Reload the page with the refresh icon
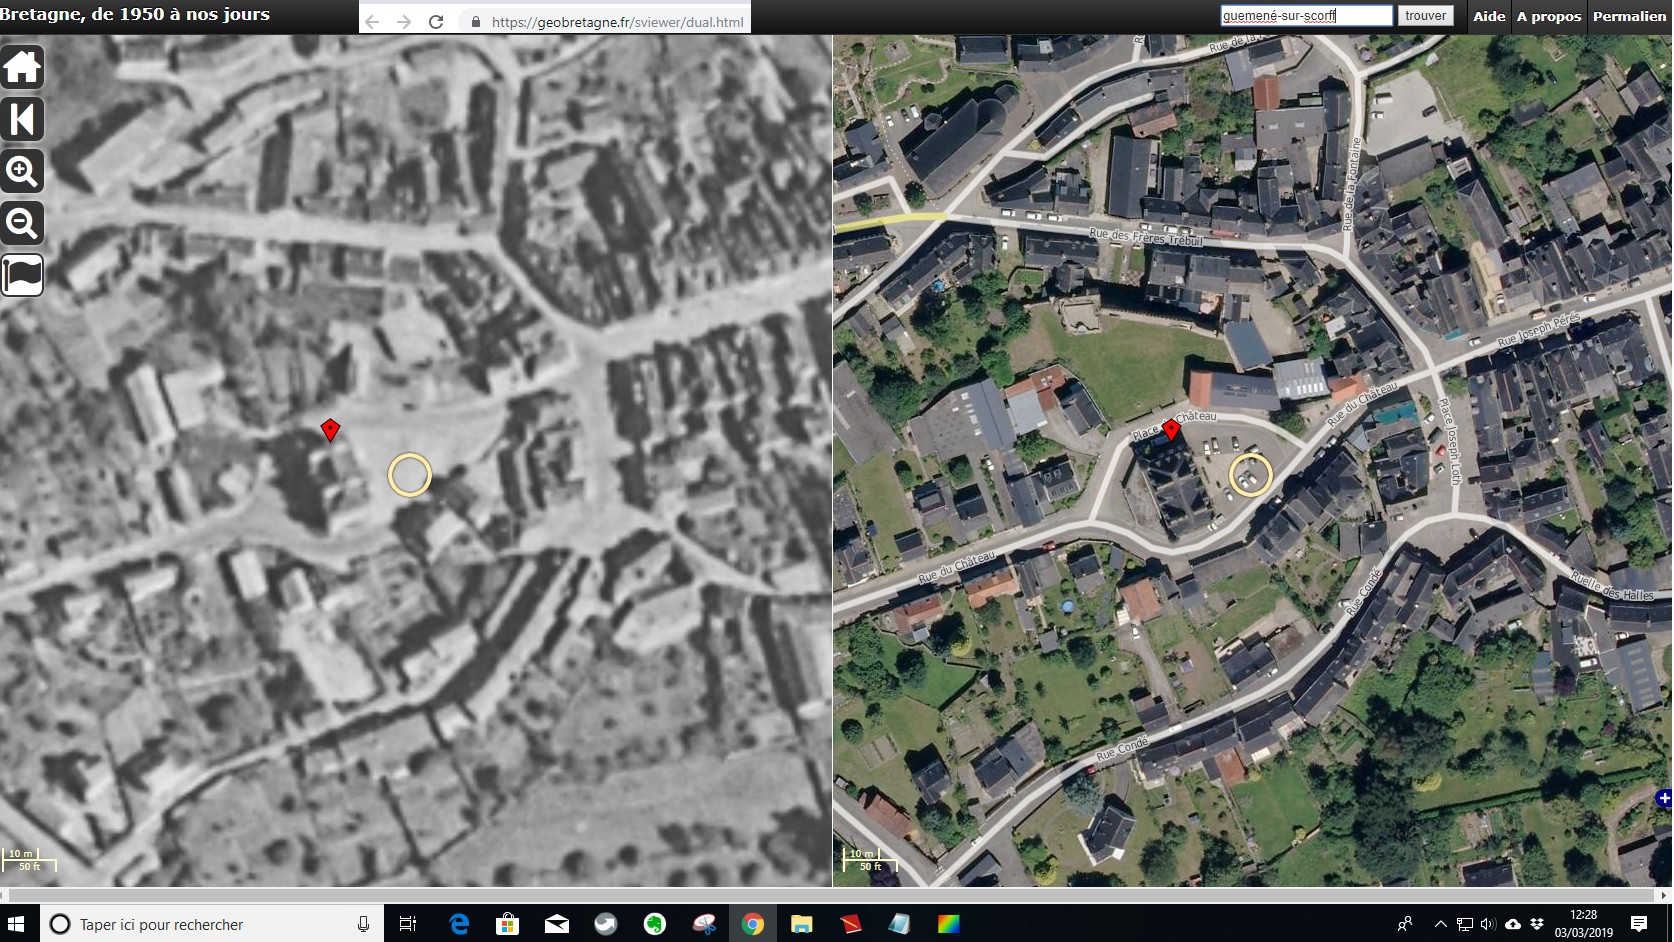 click(x=436, y=22)
